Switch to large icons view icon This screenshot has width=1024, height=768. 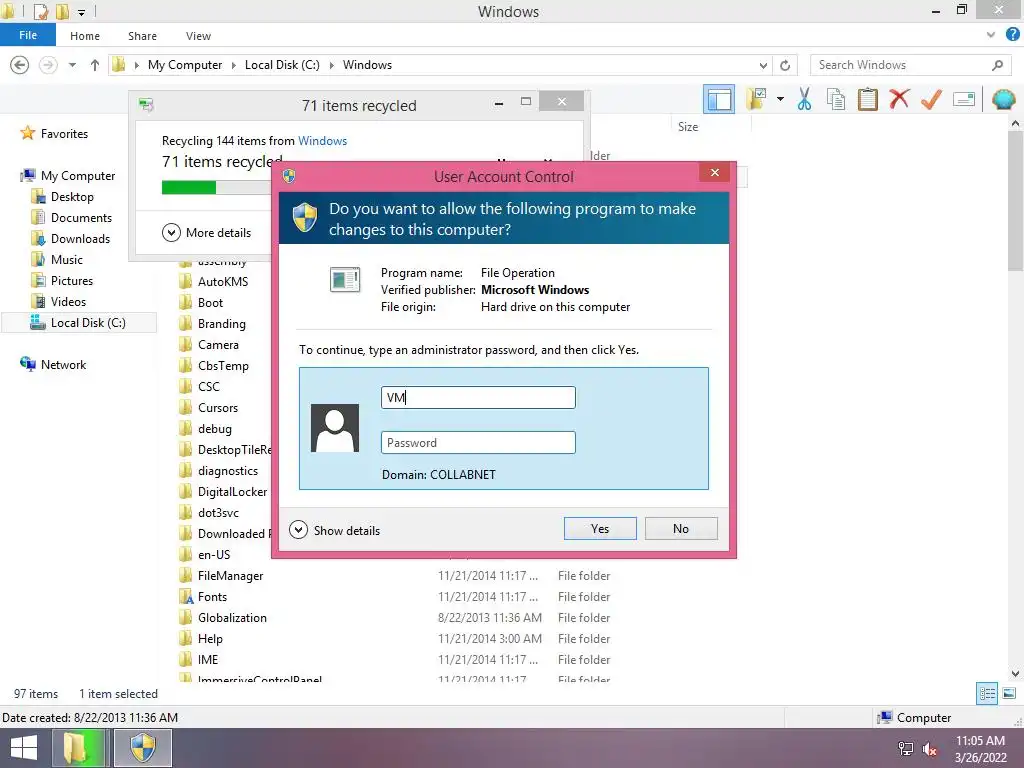point(1009,694)
